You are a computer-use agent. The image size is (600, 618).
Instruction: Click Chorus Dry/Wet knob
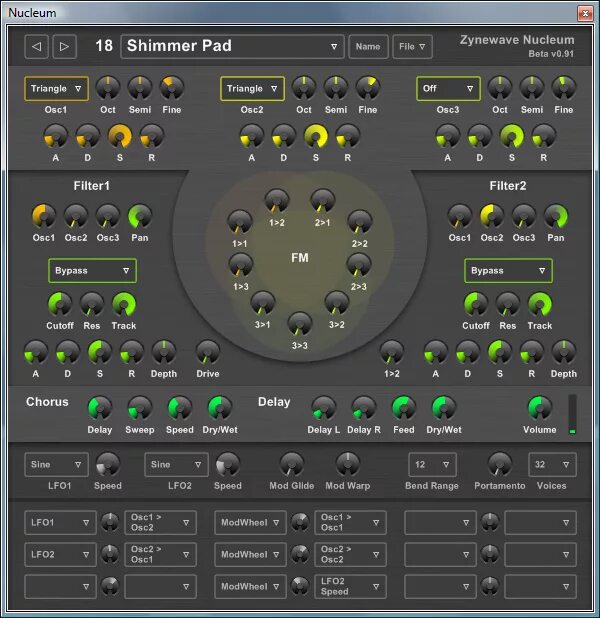pyautogui.click(x=220, y=408)
